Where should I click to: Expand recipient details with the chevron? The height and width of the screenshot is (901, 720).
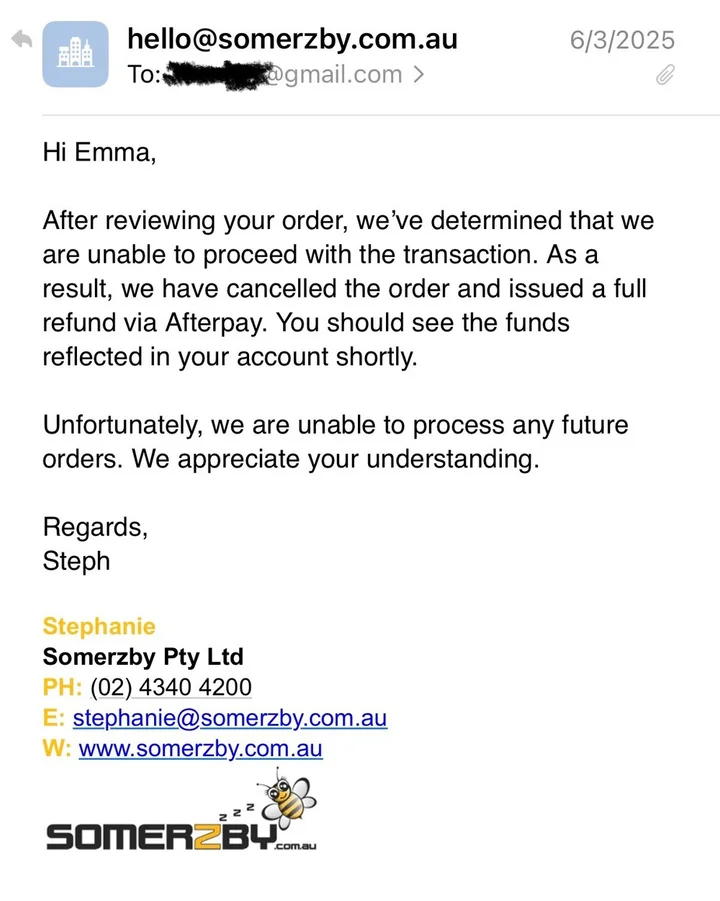click(x=418, y=74)
